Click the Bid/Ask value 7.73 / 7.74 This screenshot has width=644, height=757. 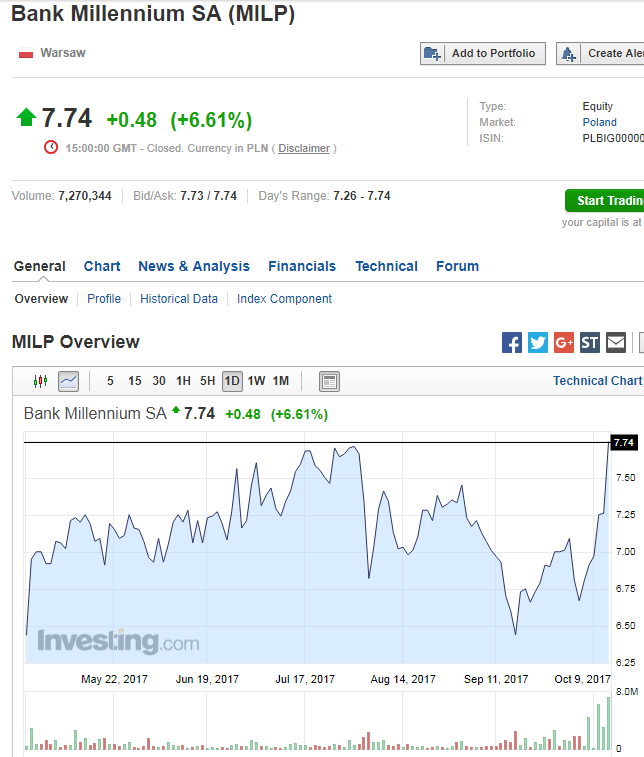(x=209, y=196)
